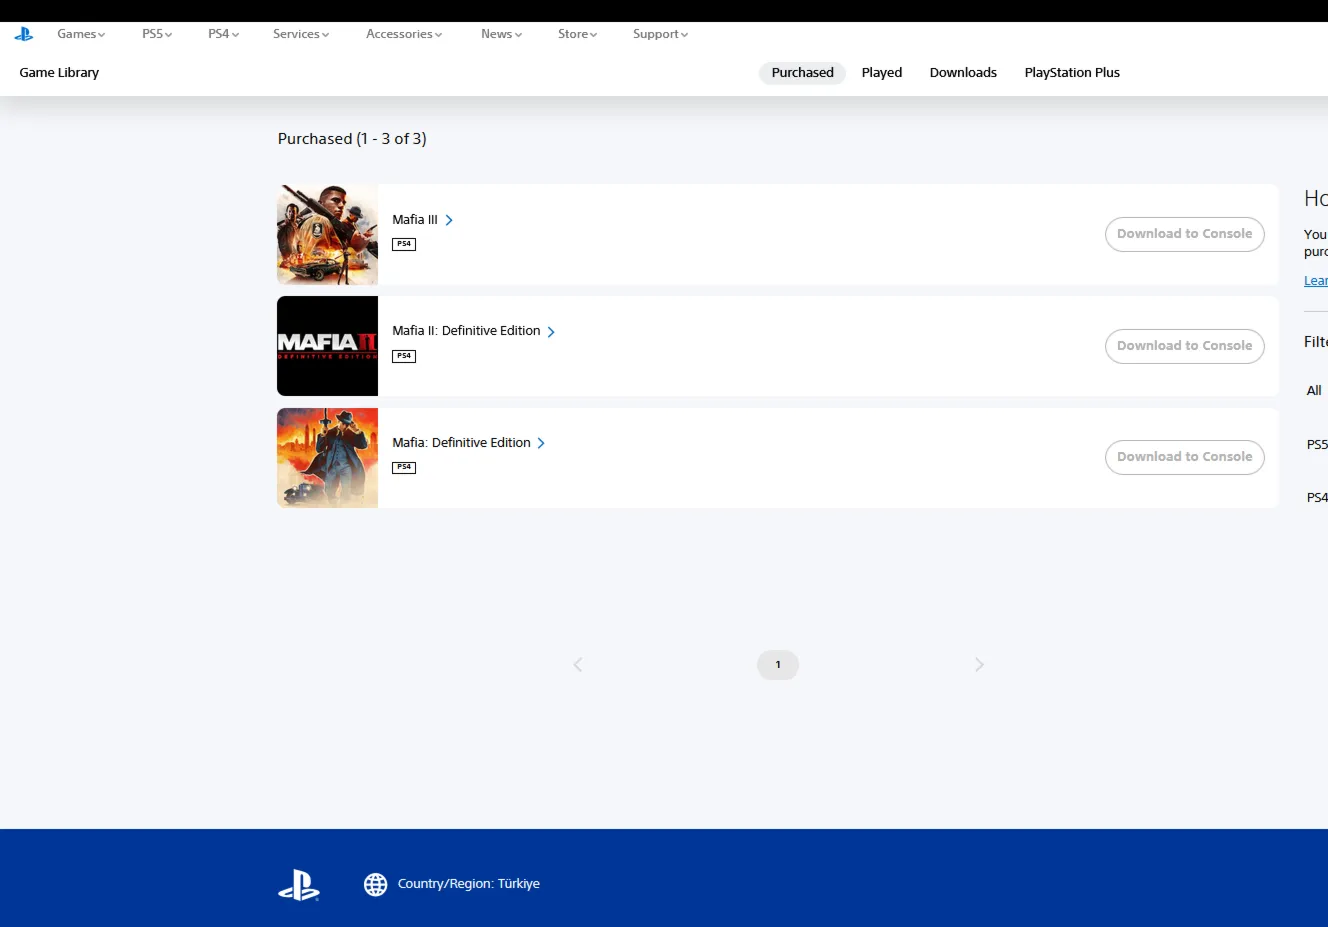Open the PS5 navigation dropdown
This screenshot has width=1328, height=927.
click(157, 34)
